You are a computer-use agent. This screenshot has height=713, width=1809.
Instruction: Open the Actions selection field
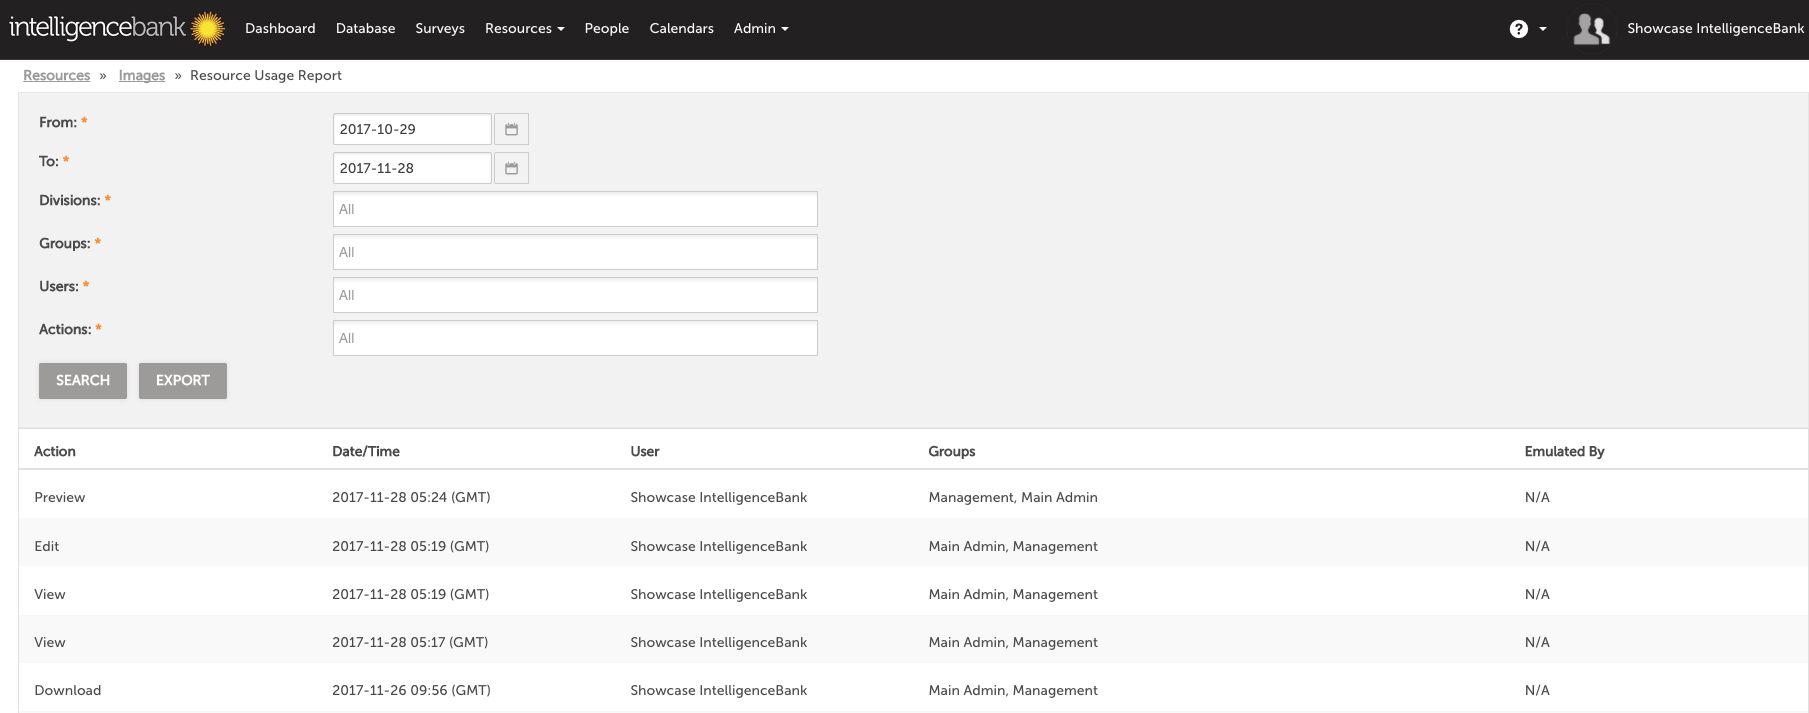(575, 338)
